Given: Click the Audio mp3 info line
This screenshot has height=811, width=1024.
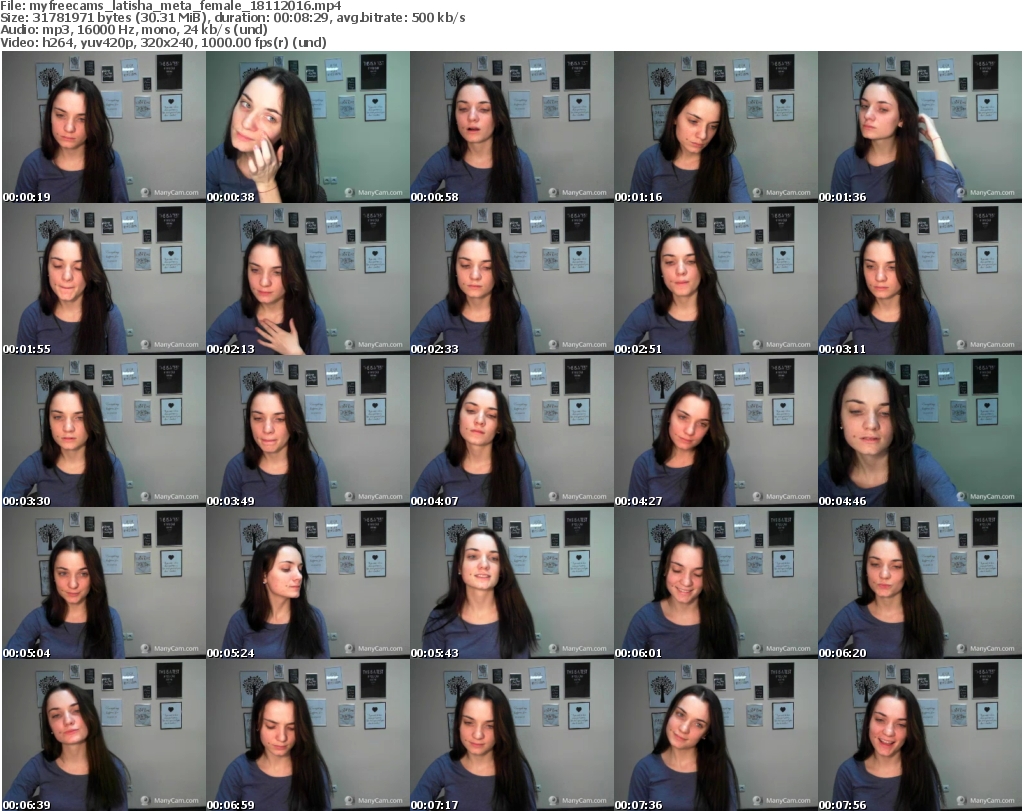Looking at the screenshot, I should pos(134,30).
